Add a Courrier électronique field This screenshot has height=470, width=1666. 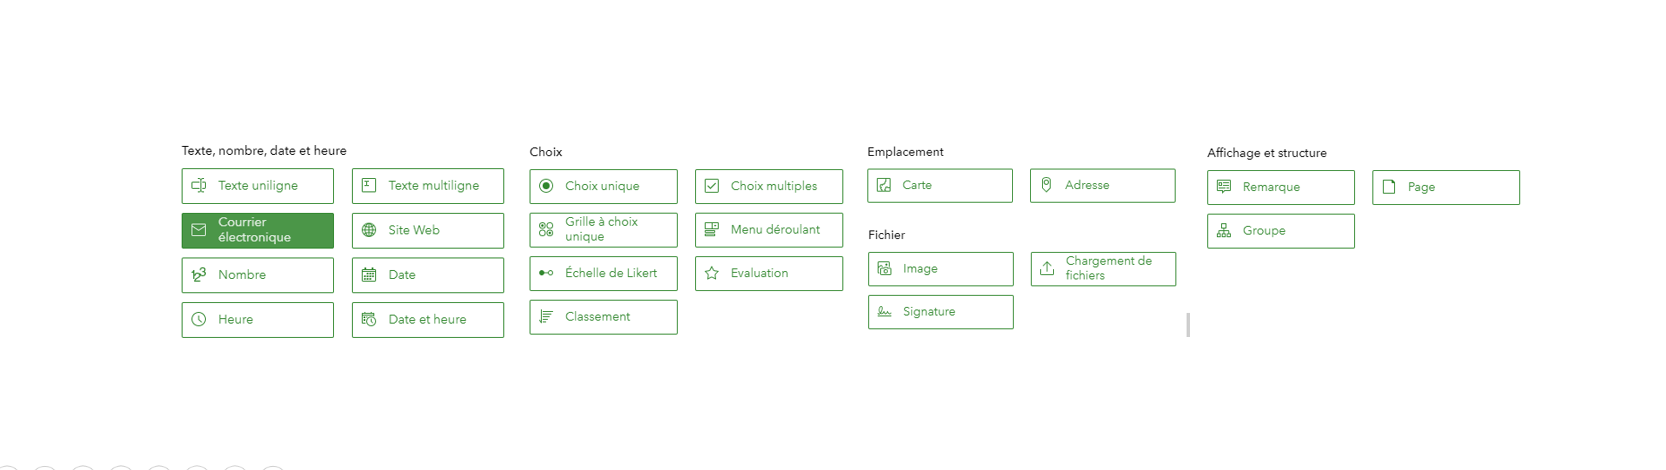pyautogui.click(x=257, y=230)
